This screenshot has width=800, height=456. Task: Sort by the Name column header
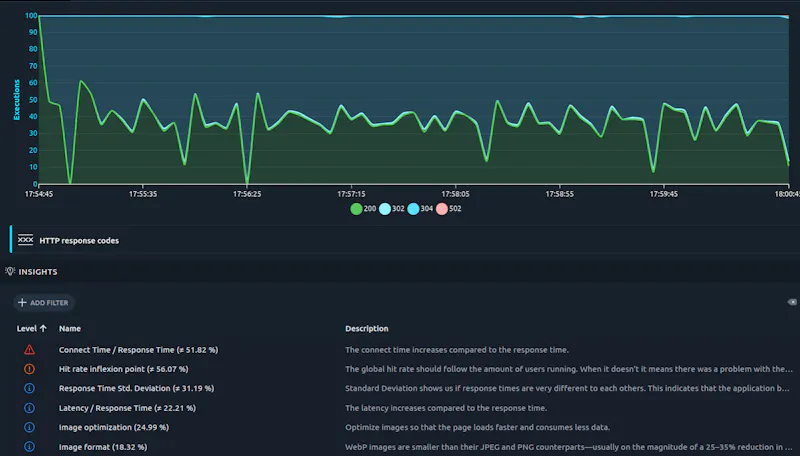coord(70,328)
